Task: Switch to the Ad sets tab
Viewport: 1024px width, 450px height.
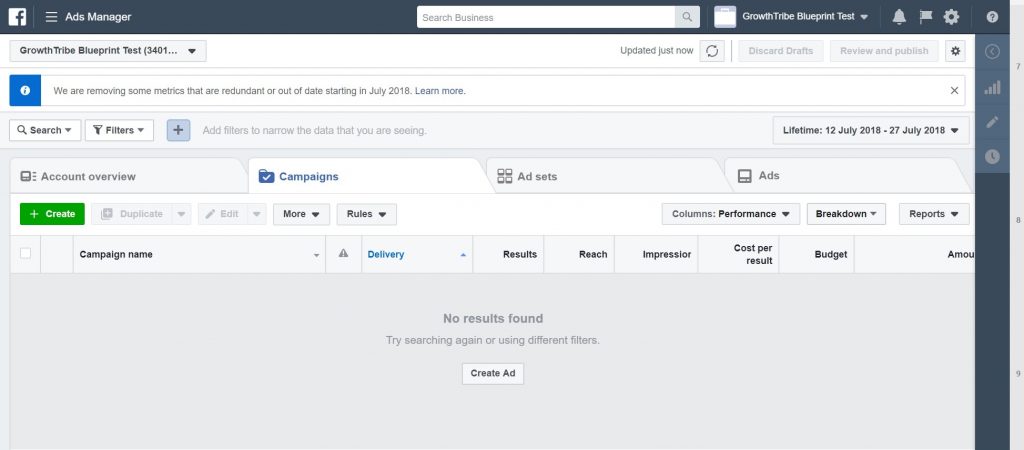Action: point(536,176)
